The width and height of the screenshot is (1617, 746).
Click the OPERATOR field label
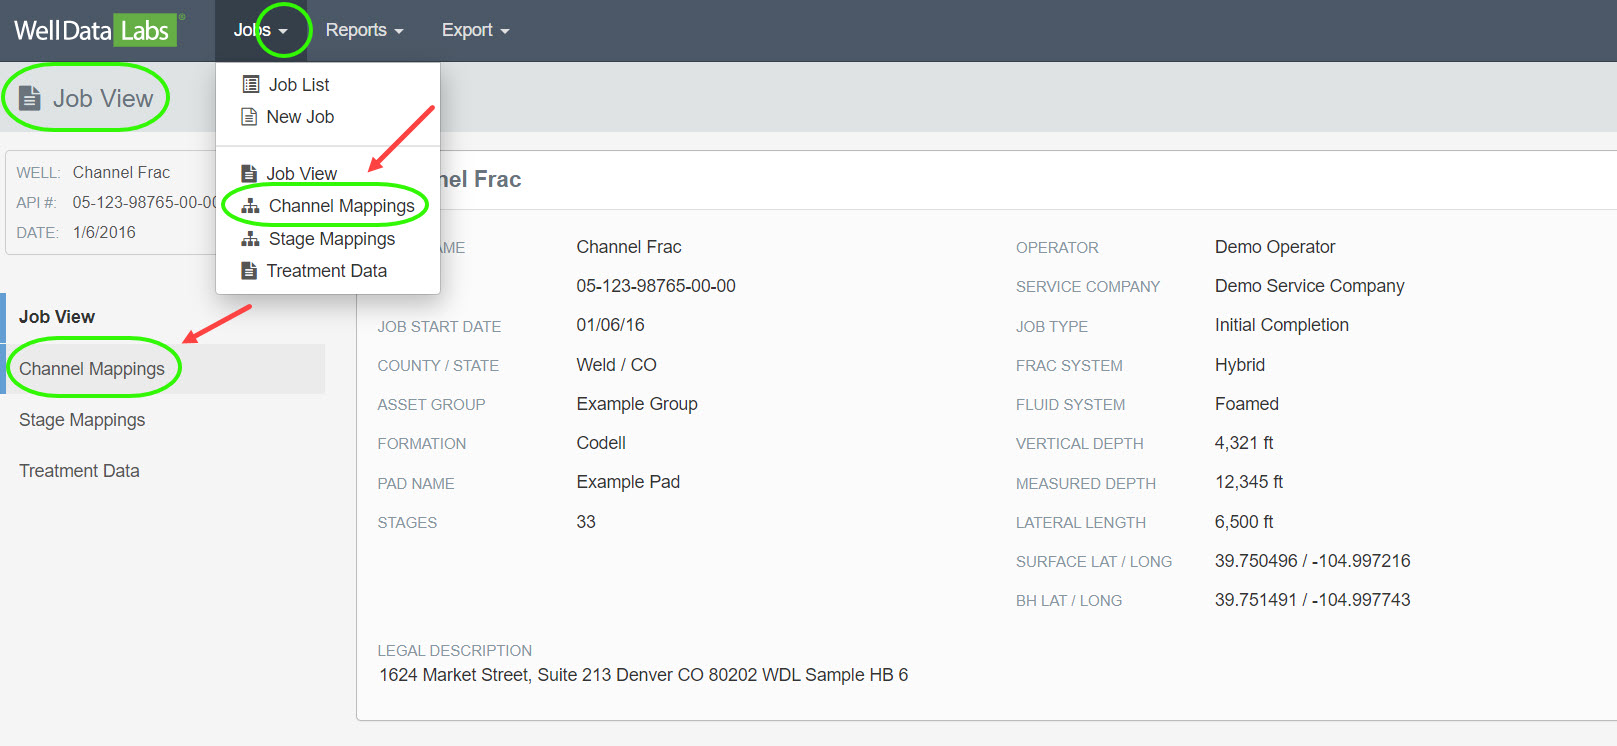[x=1057, y=248]
